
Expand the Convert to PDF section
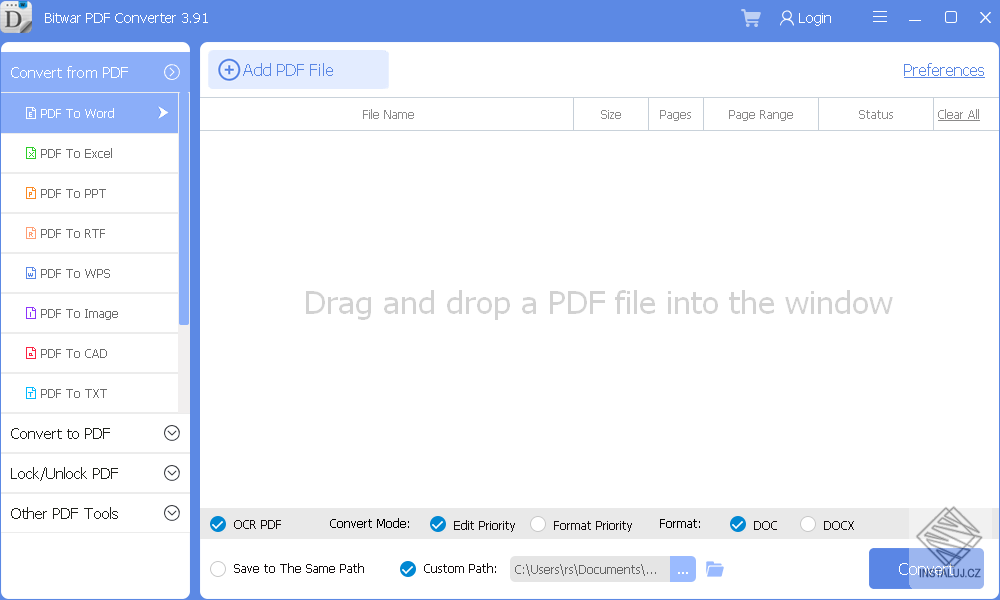coord(172,433)
